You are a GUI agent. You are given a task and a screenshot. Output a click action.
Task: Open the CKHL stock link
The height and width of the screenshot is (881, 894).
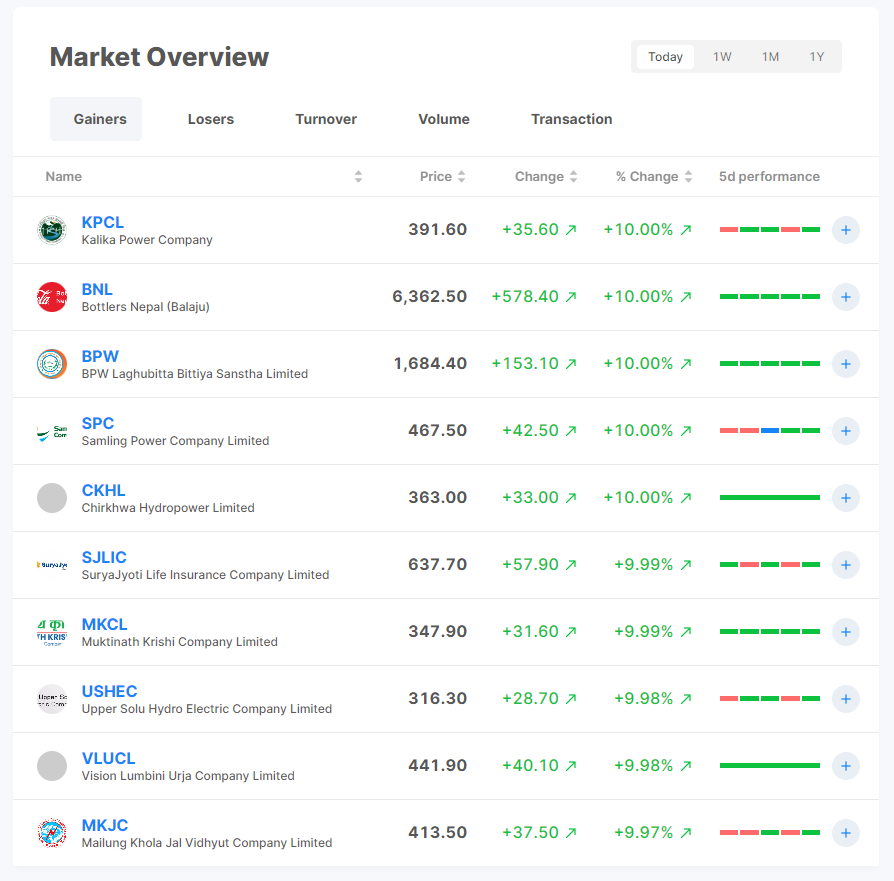103,490
